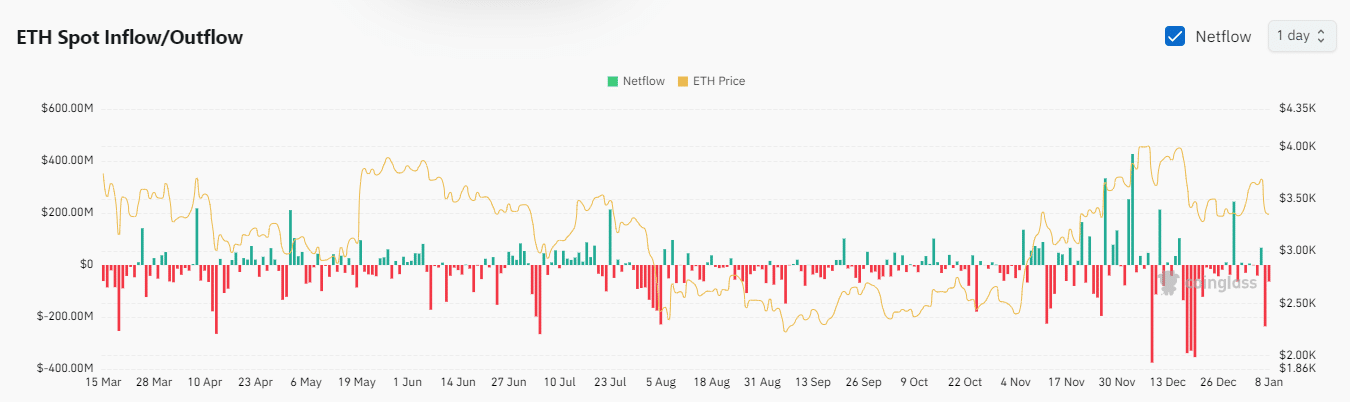
Task: Click the $600.00M left axis label
Action: [x=66, y=108]
